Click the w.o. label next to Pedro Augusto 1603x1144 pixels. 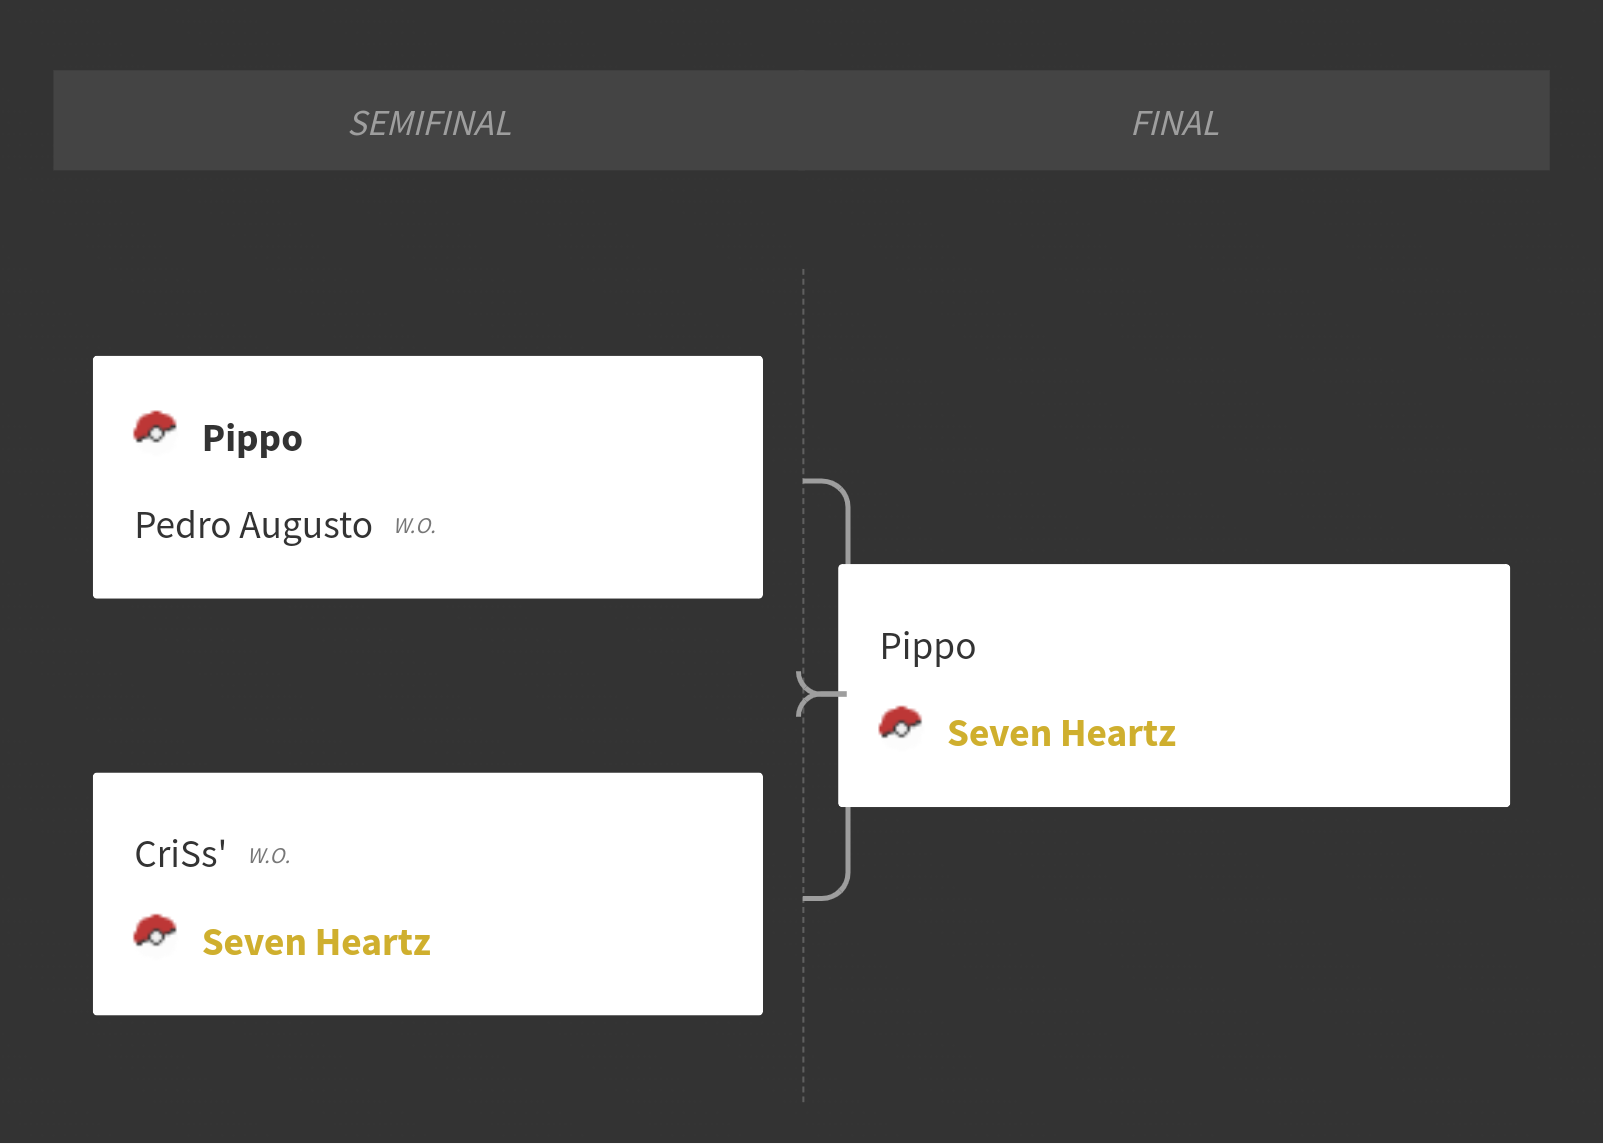(x=415, y=526)
